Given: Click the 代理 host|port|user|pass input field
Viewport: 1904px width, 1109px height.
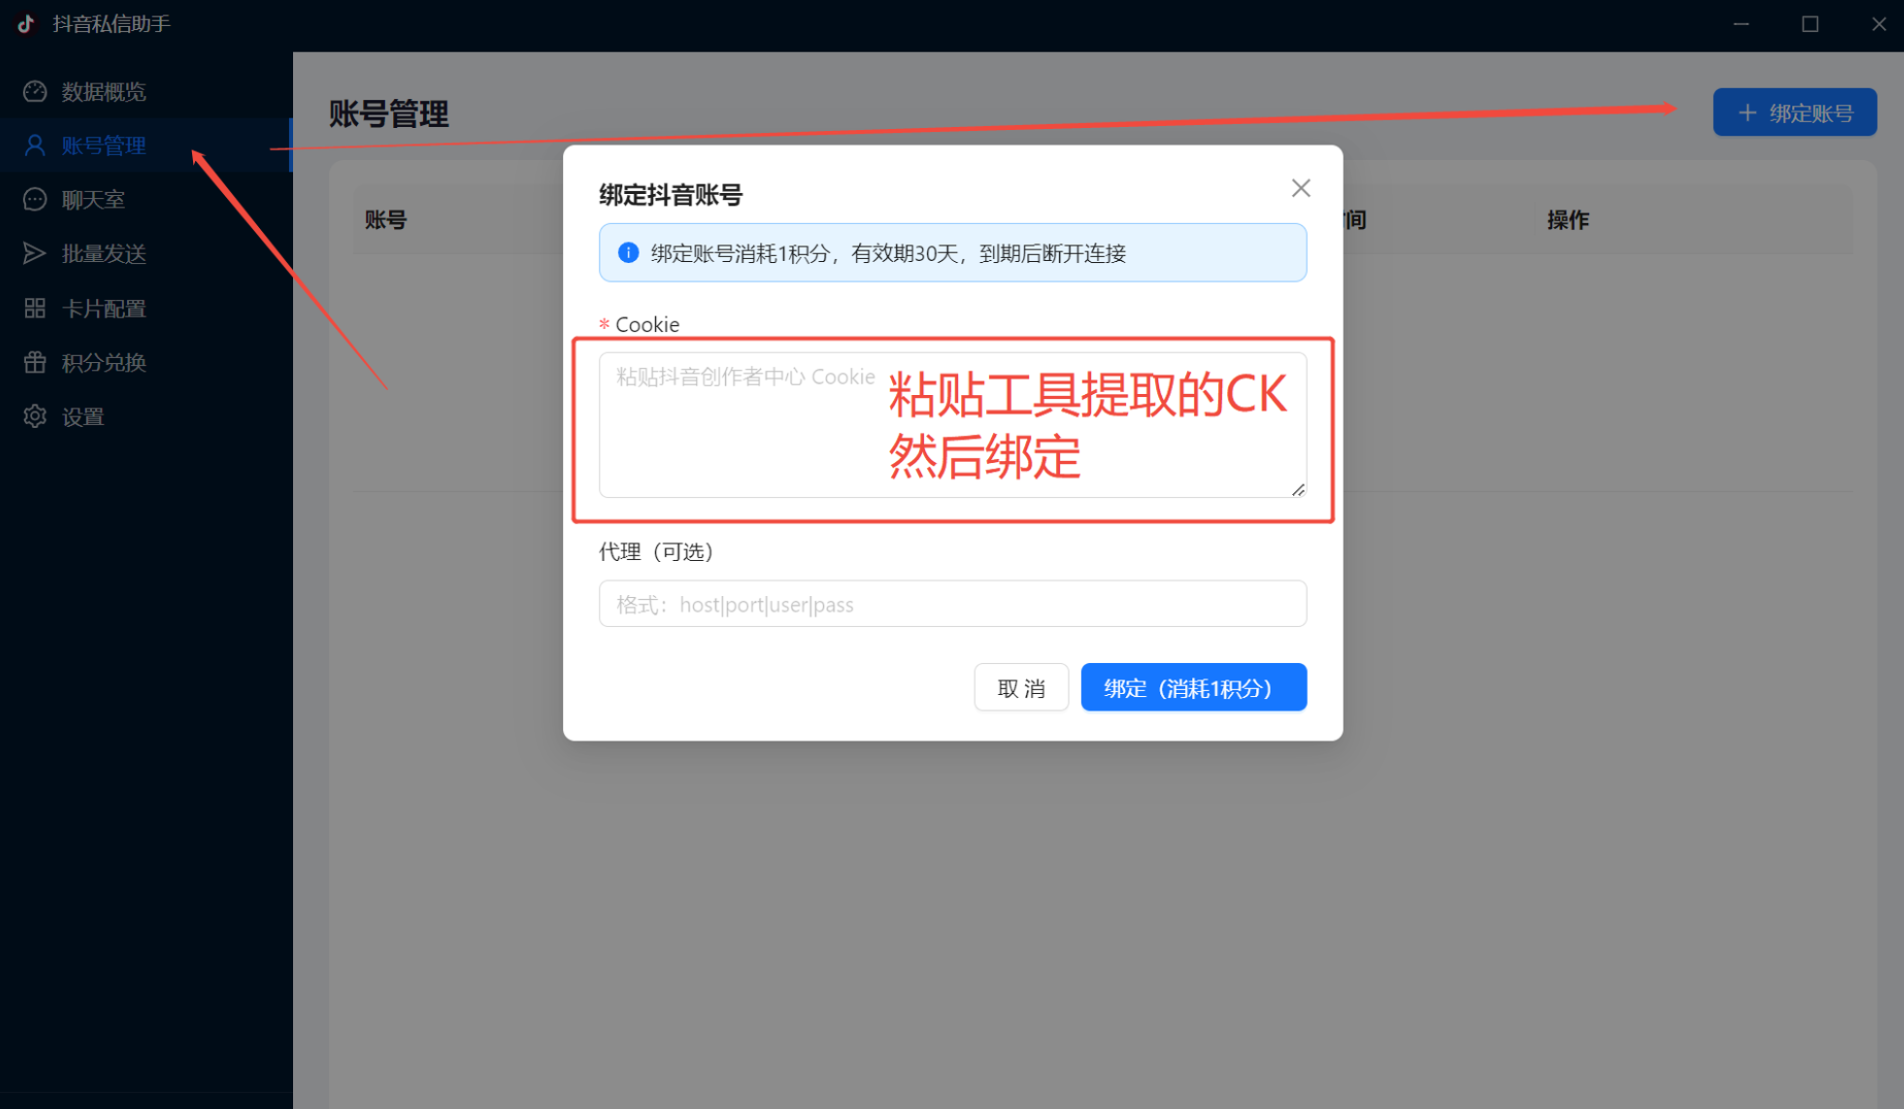Looking at the screenshot, I should pos(952,604).
